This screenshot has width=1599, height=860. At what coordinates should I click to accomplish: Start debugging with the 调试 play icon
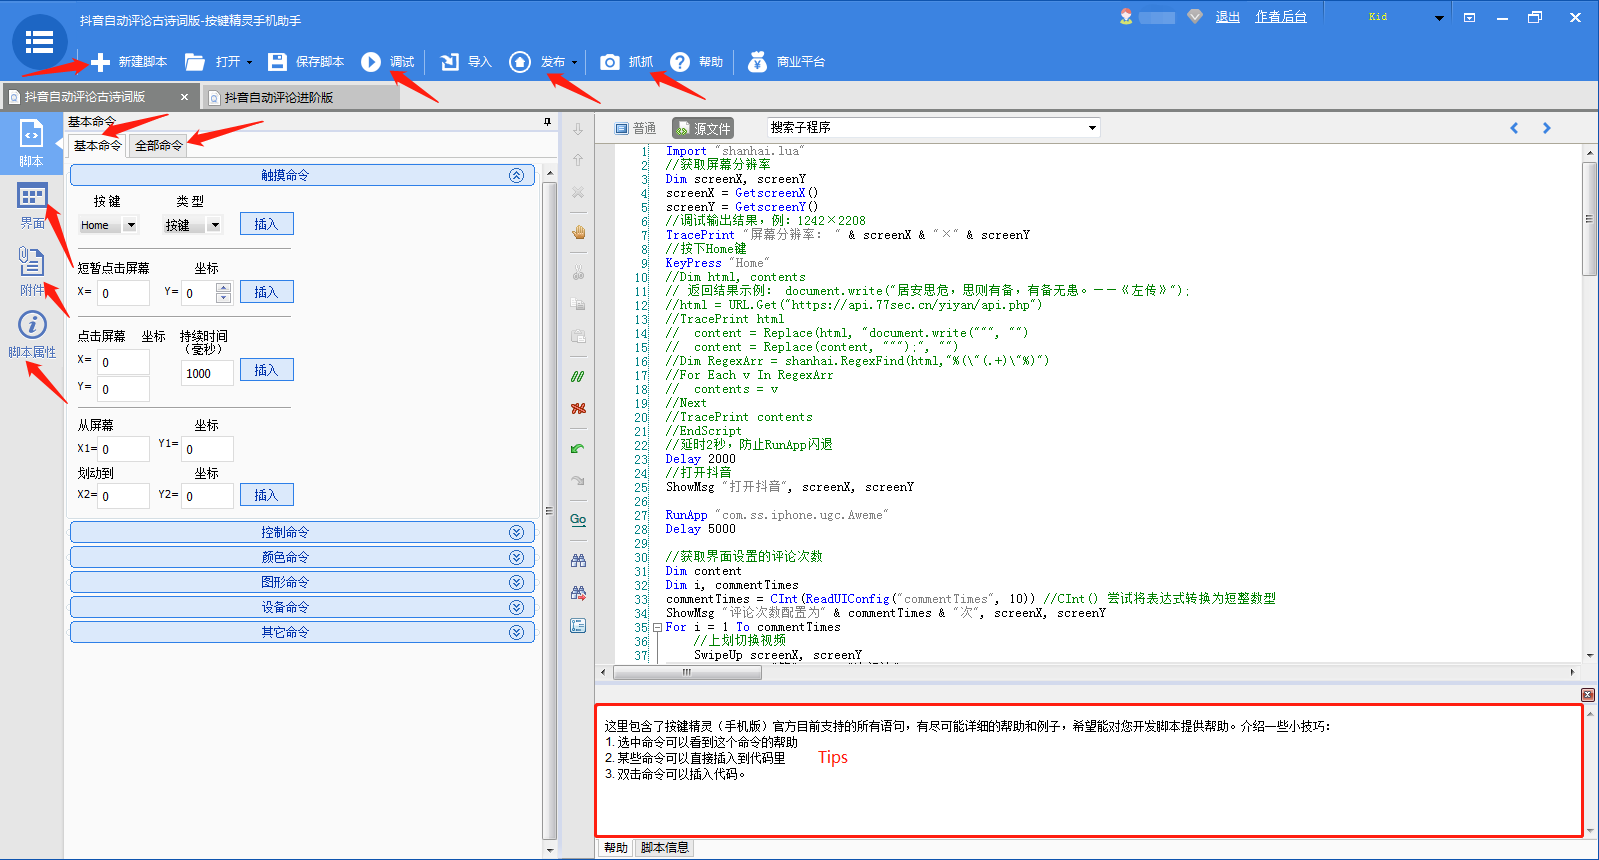coord(371,62)
